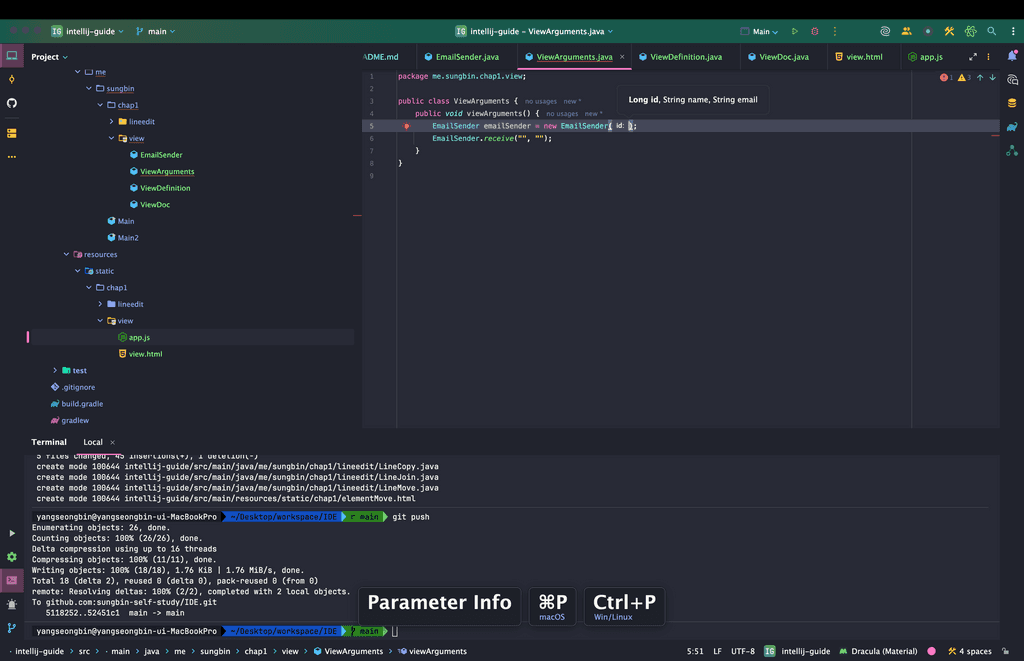The image size is (1024, 661).
Task: Open the Code With Me people icon
Action: click(x=906, y=31)
